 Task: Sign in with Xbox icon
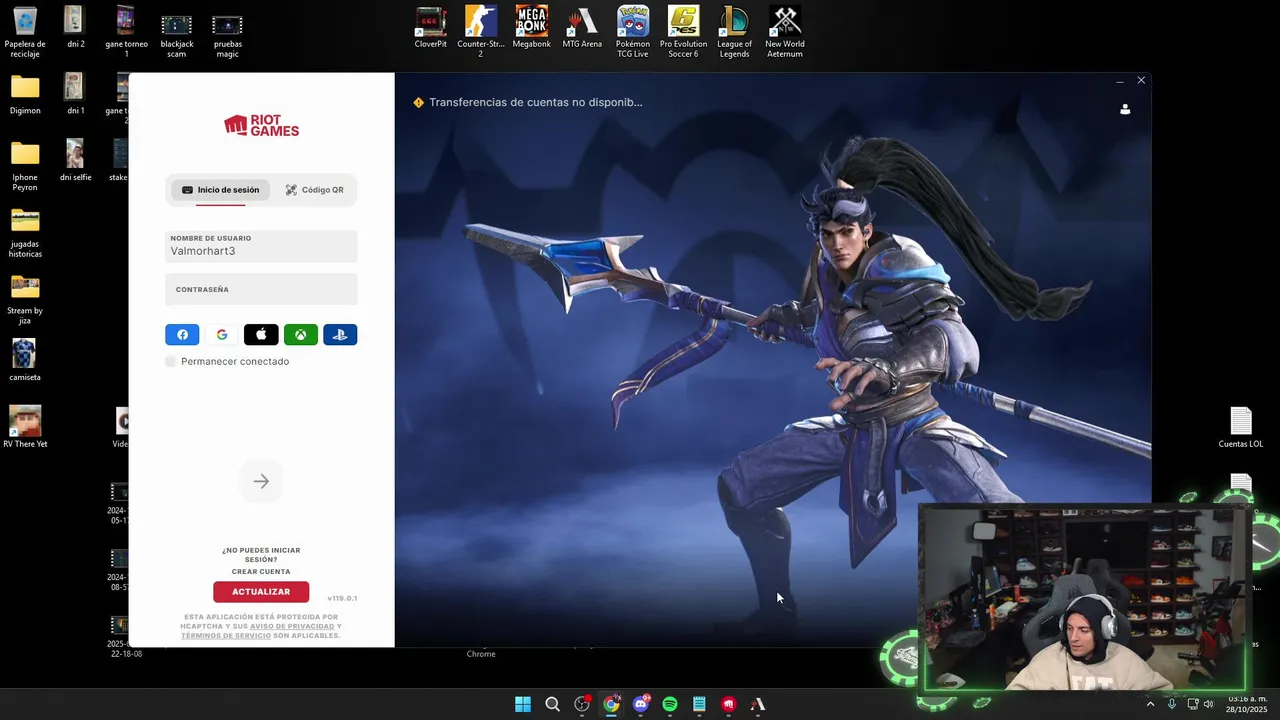(301, 335)
